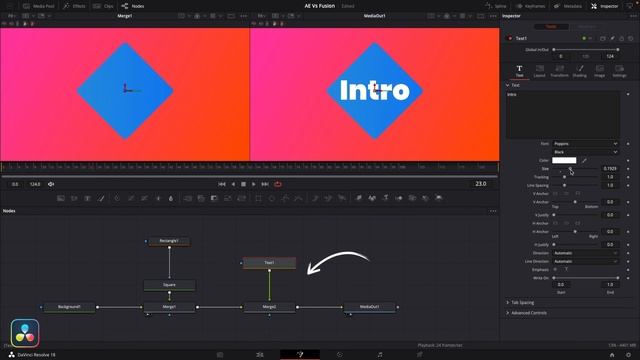Collapse the Text section in Inspector
Image resolution: width=640 pixels, height=360 pixels.
[x=508, y=85]
